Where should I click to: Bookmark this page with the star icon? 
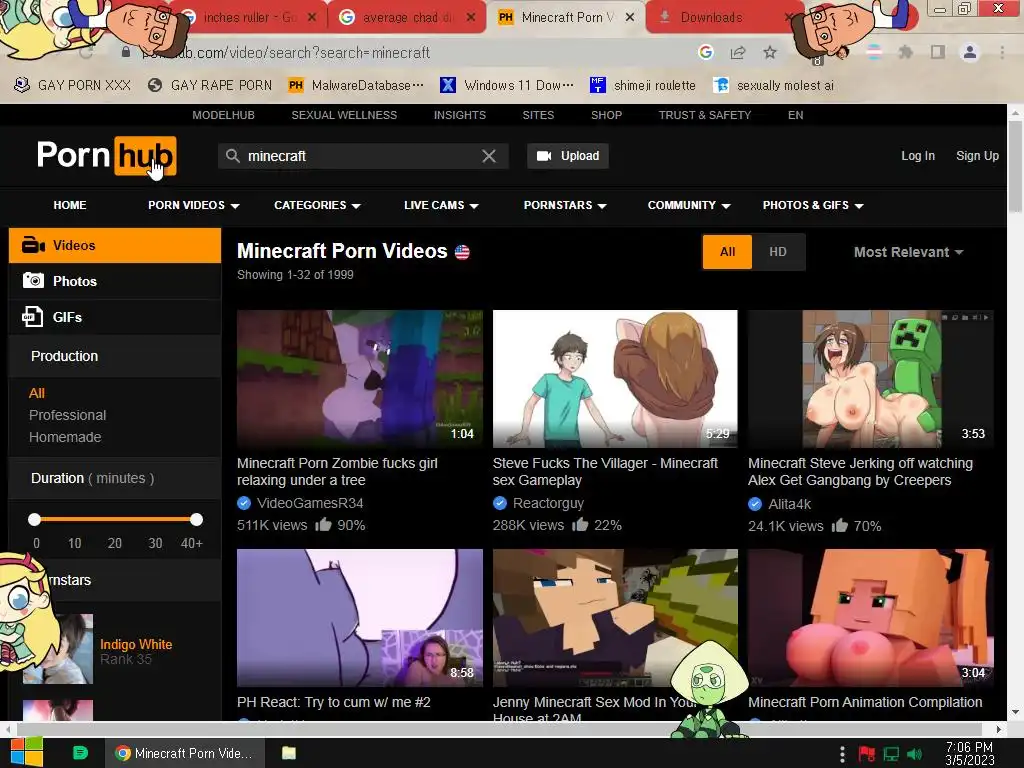tap(770, 52)
